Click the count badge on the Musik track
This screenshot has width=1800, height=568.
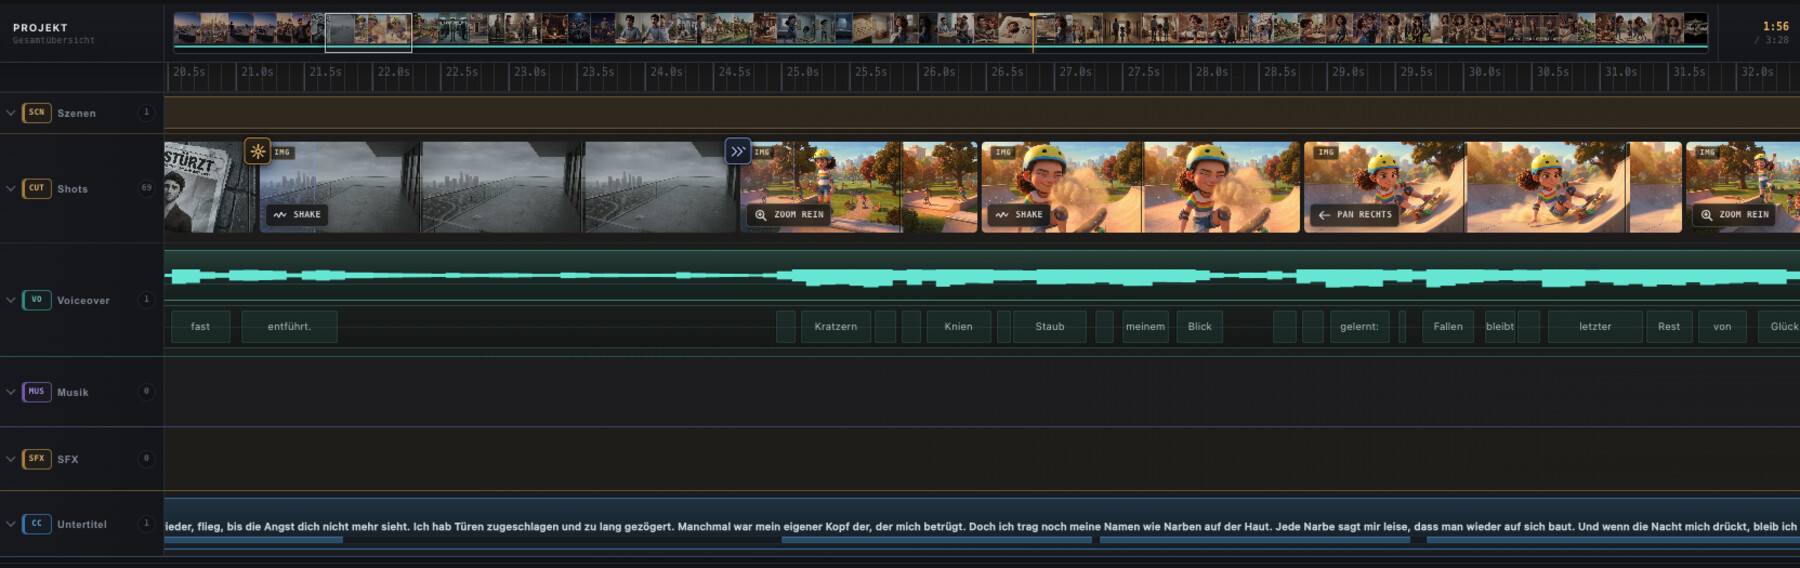(x=147, y=391)
